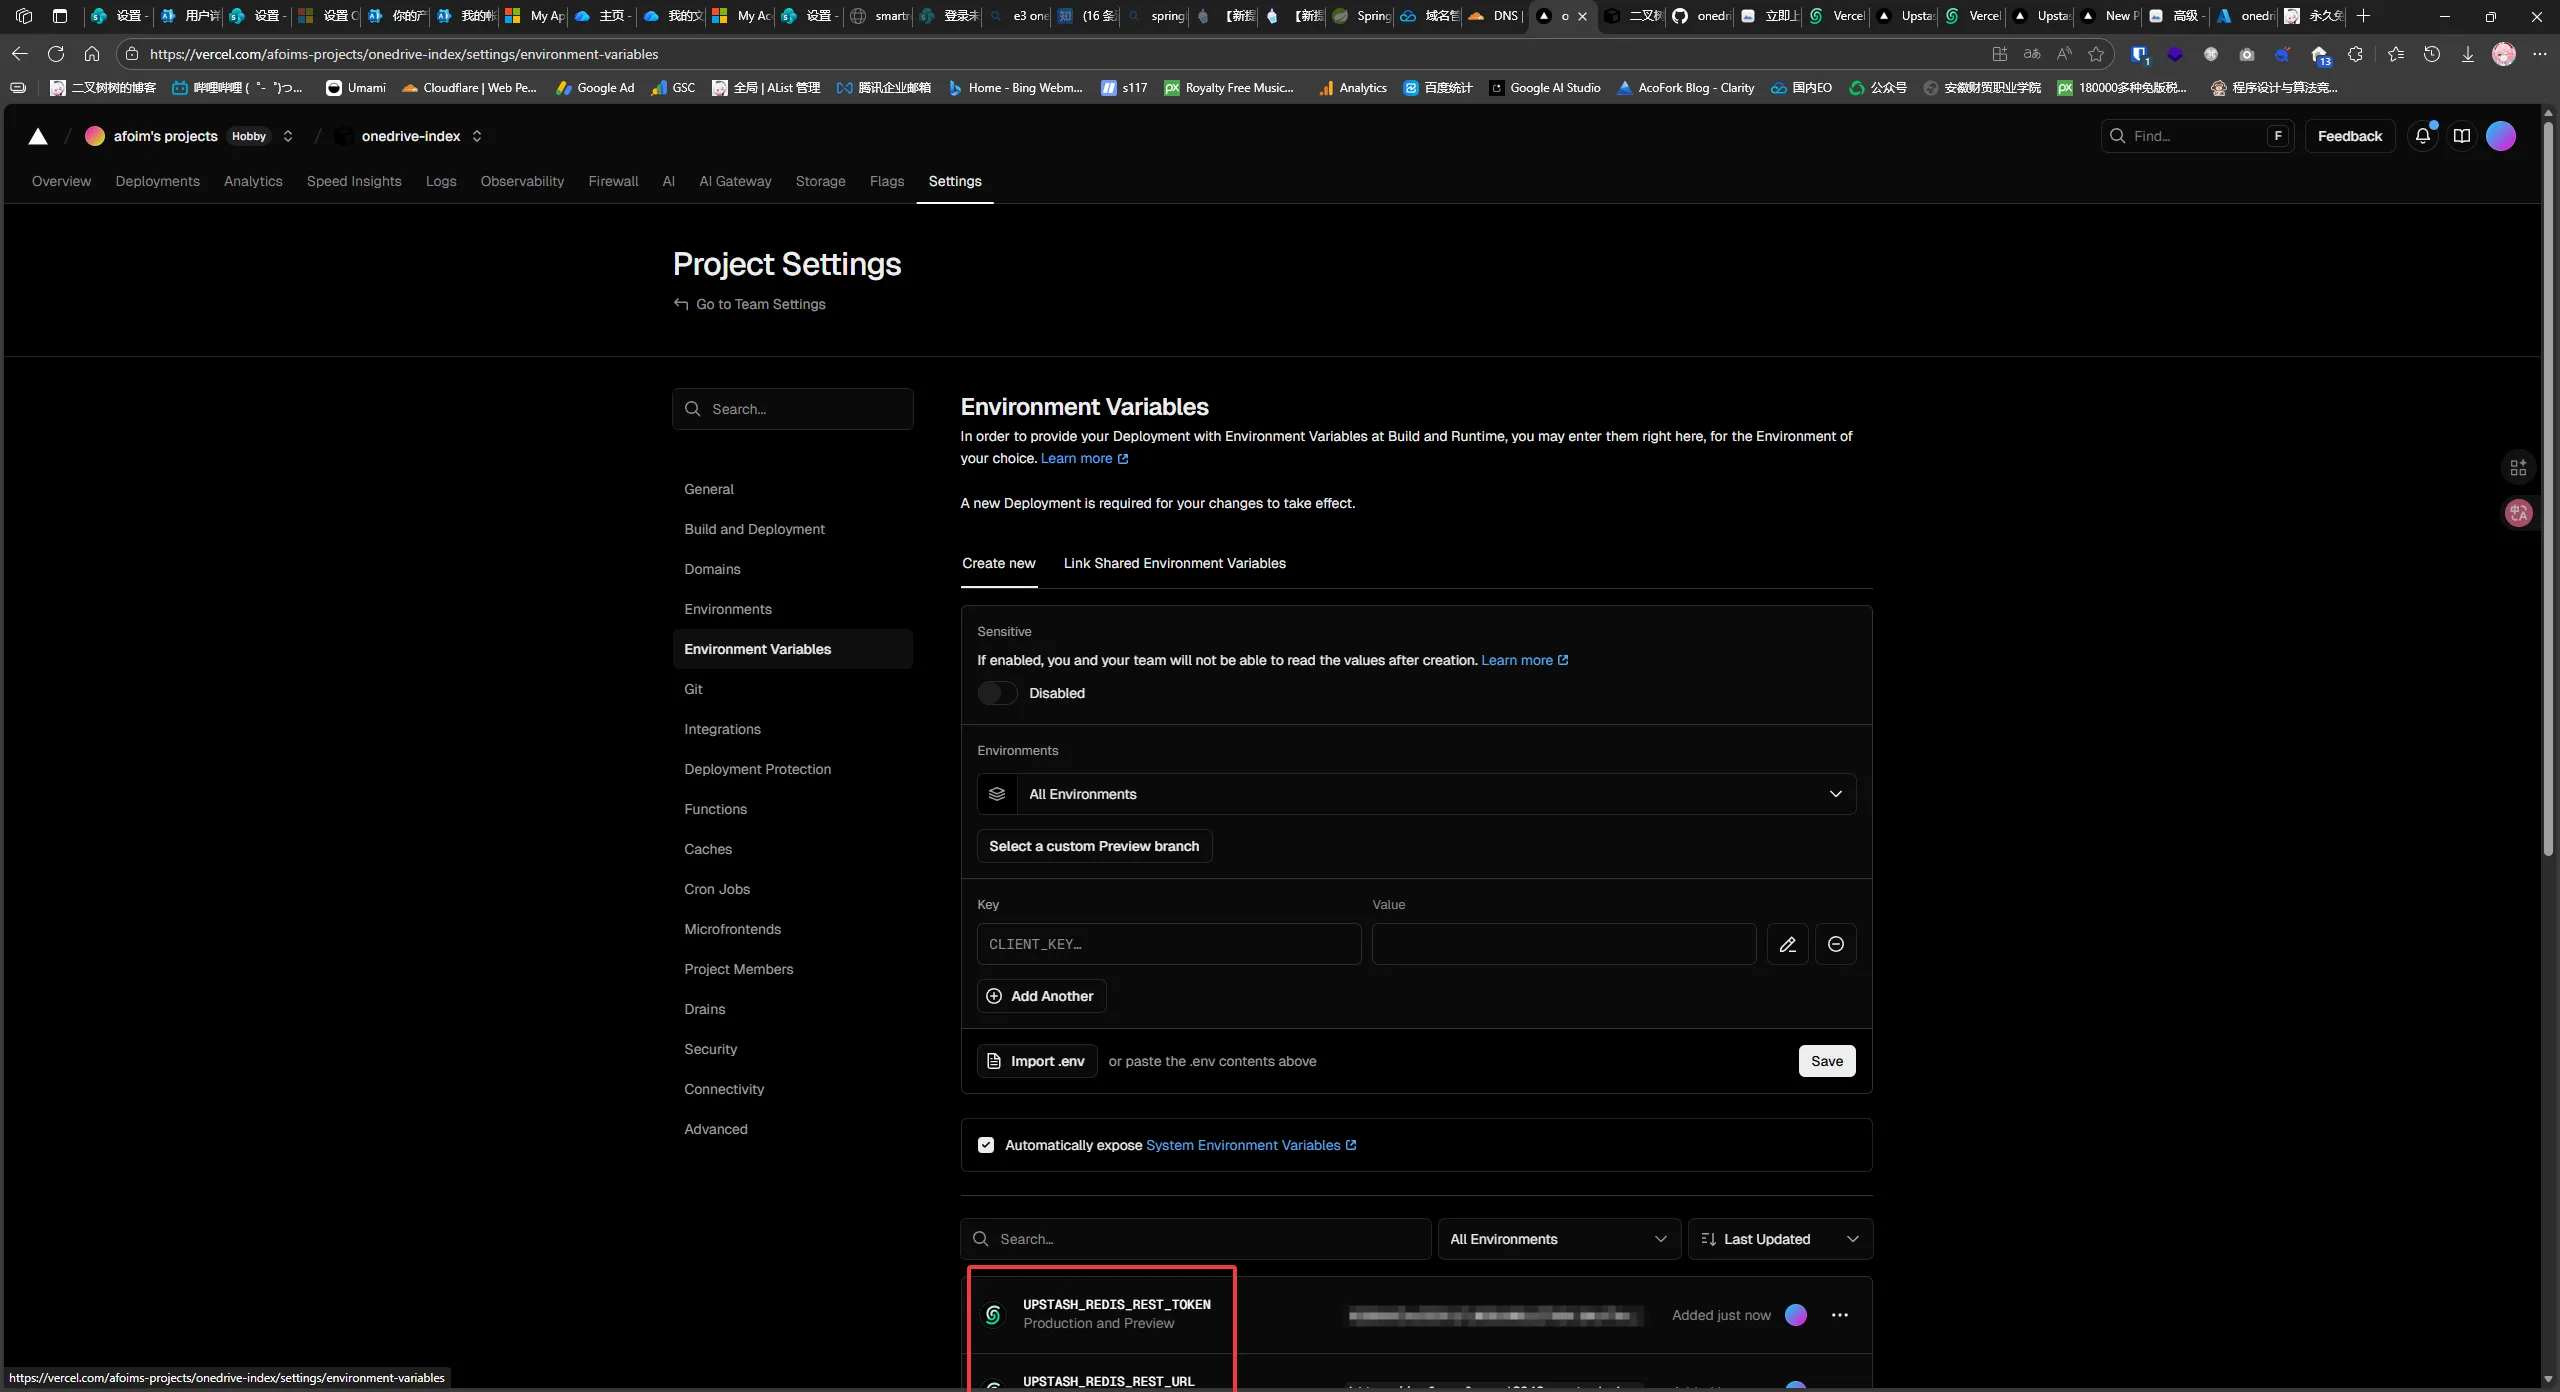Click the Vercel triangle logo

click(x=38, y=136)
